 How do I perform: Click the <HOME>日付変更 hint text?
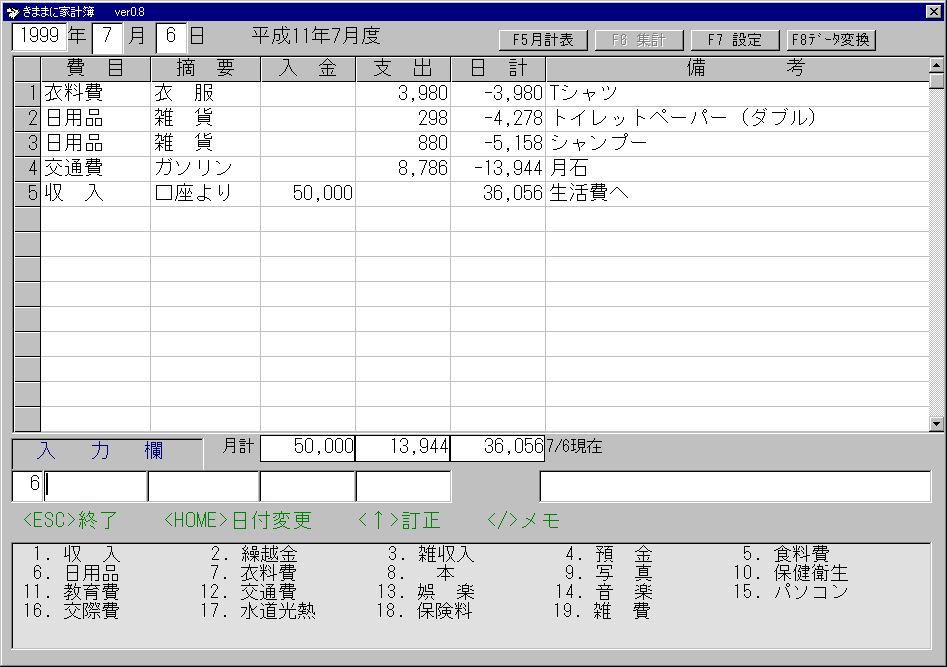[238, 520]
